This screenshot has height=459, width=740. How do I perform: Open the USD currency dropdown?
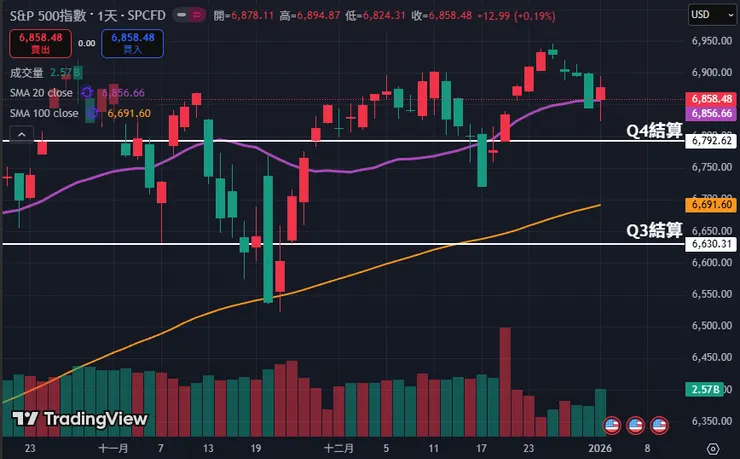click(x=713, y=15)
